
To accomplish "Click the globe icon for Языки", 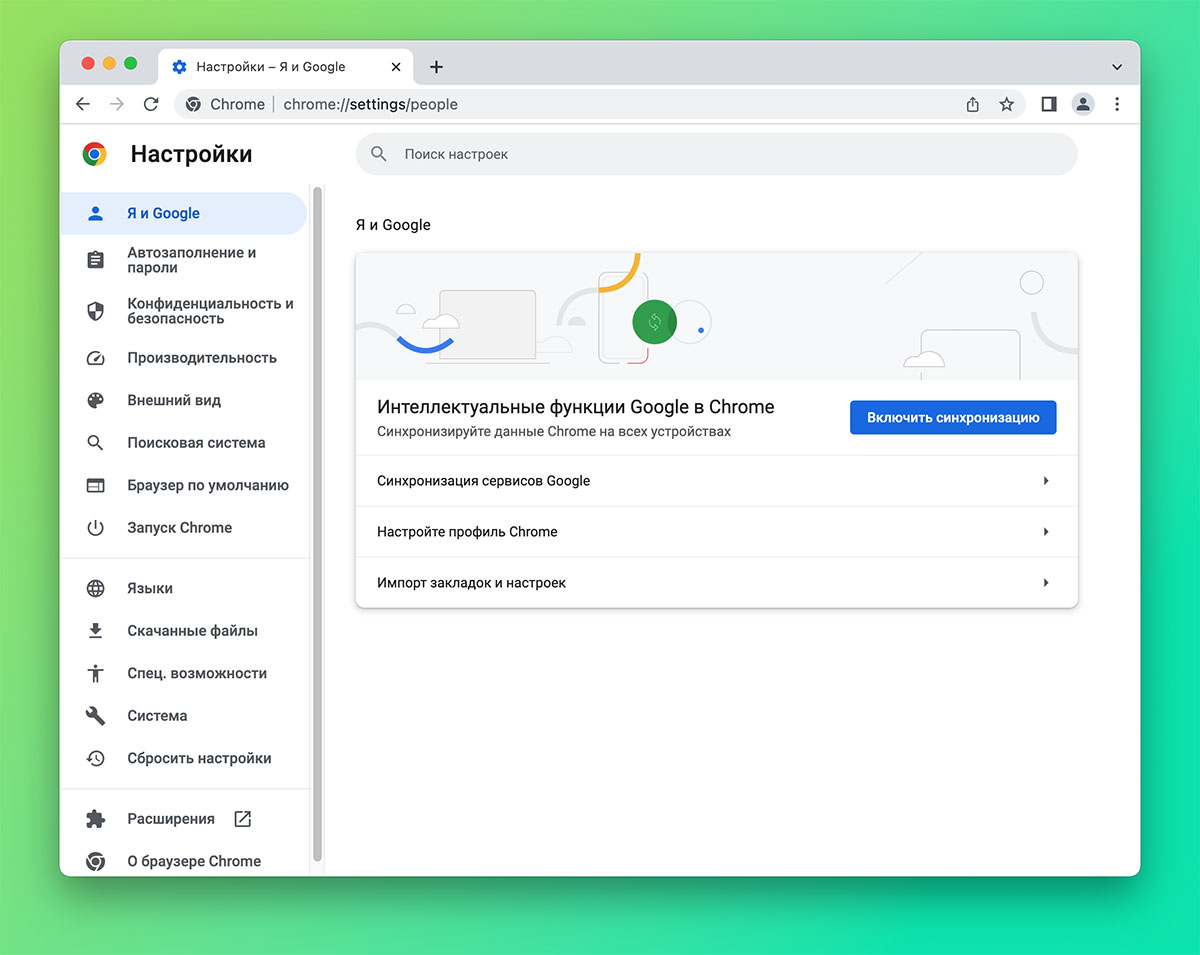I will coord(95,588).
